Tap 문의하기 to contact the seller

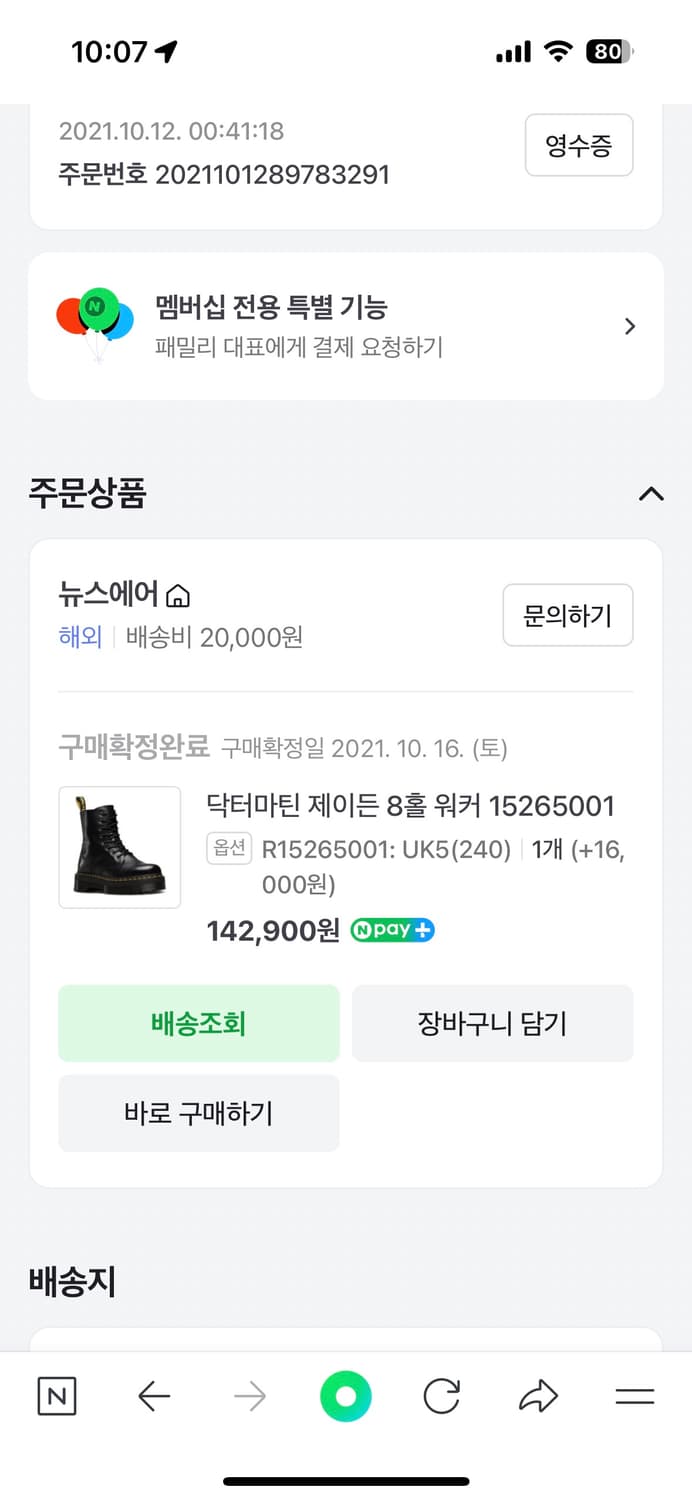pyautogui.click(x=568, y=616)
